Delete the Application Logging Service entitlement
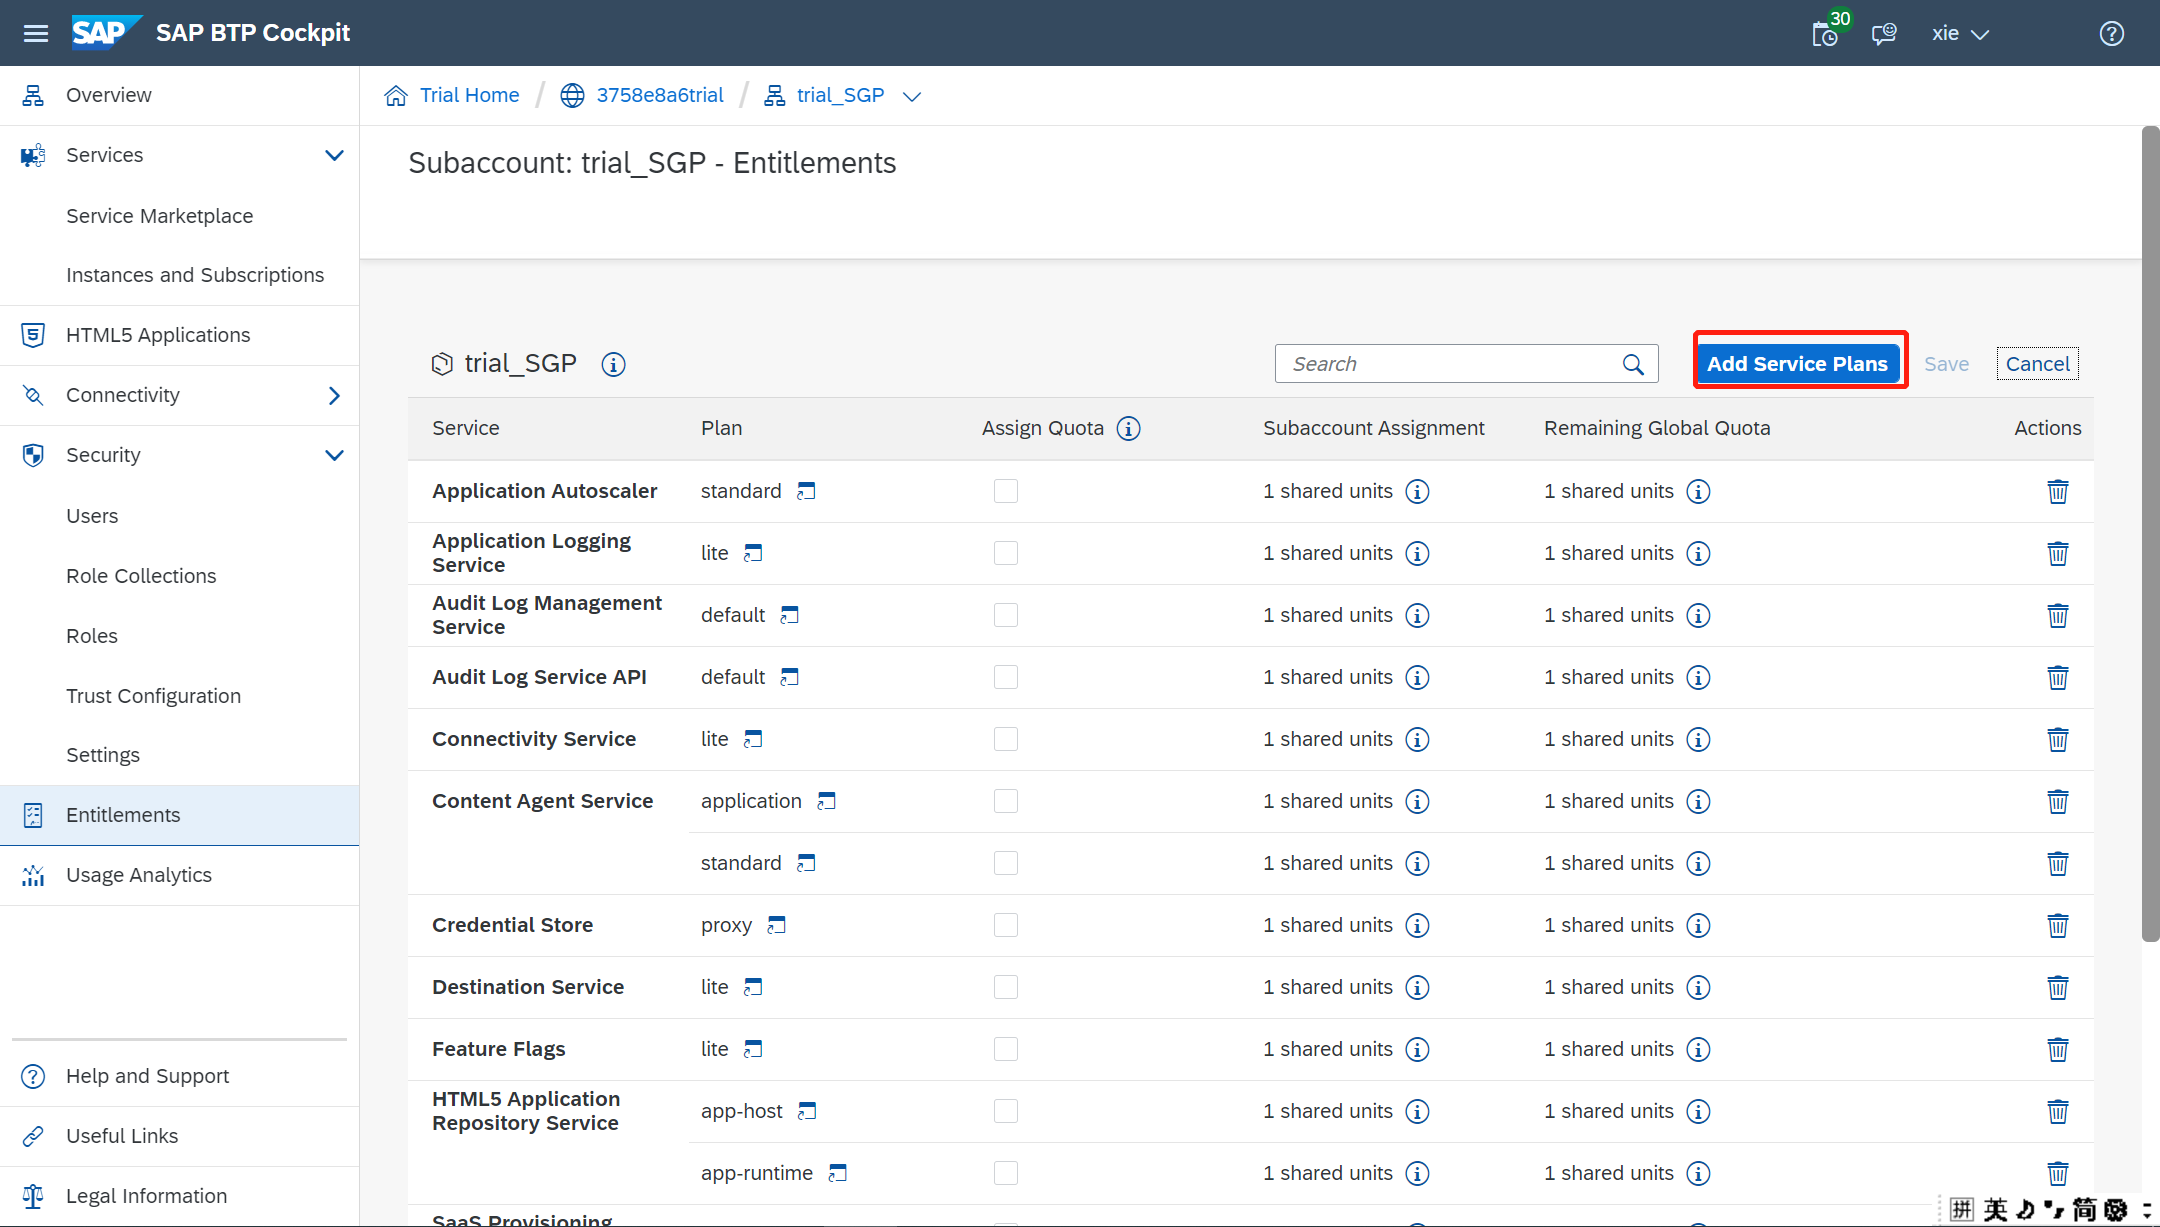This screenshot has width=2160, height=1227. point(2058,553)
